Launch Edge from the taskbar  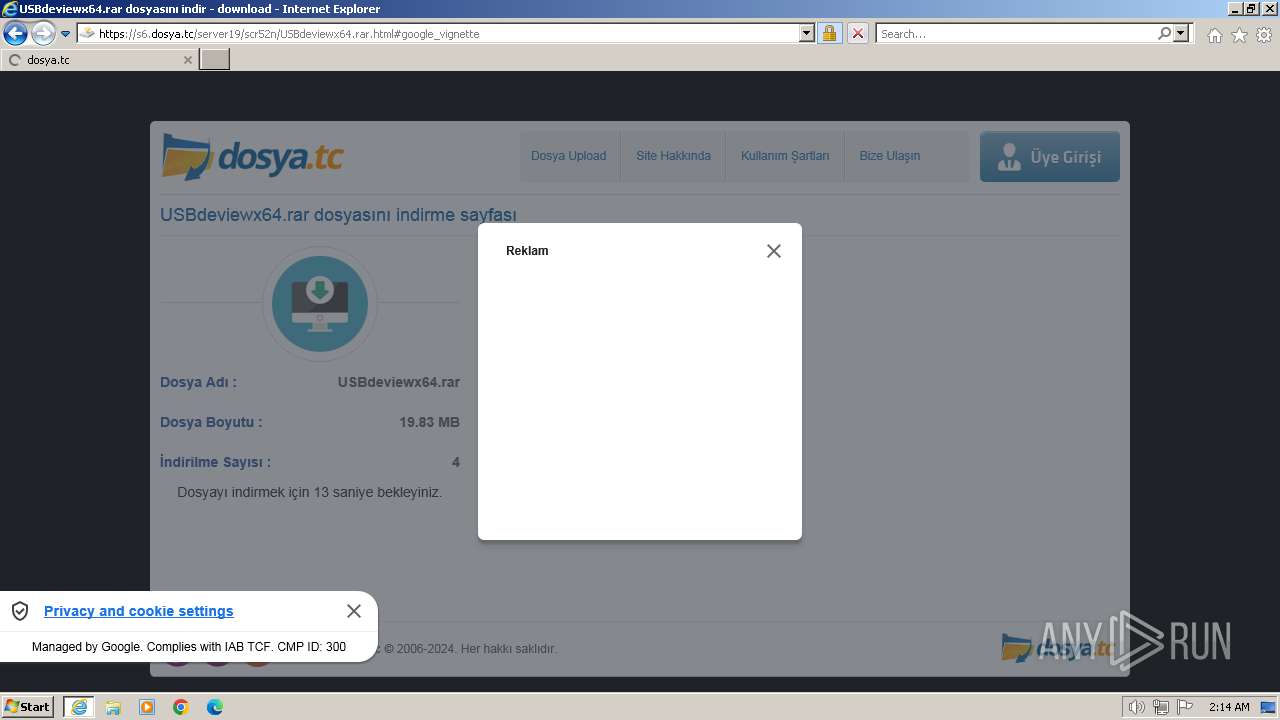[x=215, y=707]
